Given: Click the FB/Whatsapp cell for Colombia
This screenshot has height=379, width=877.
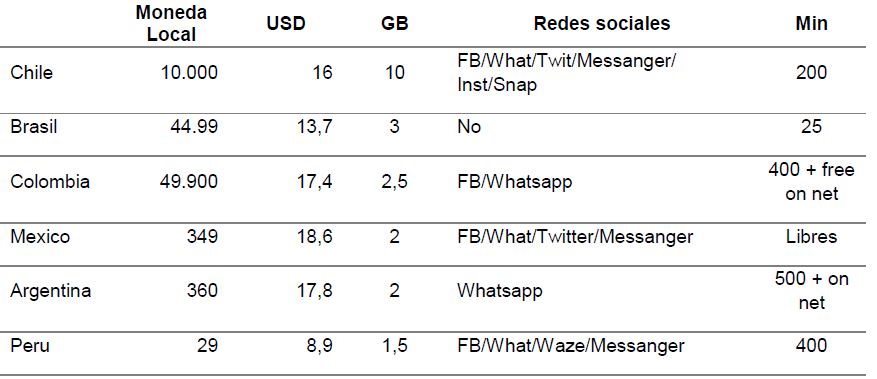Looking at the screenshot, I should click(515, 182).
